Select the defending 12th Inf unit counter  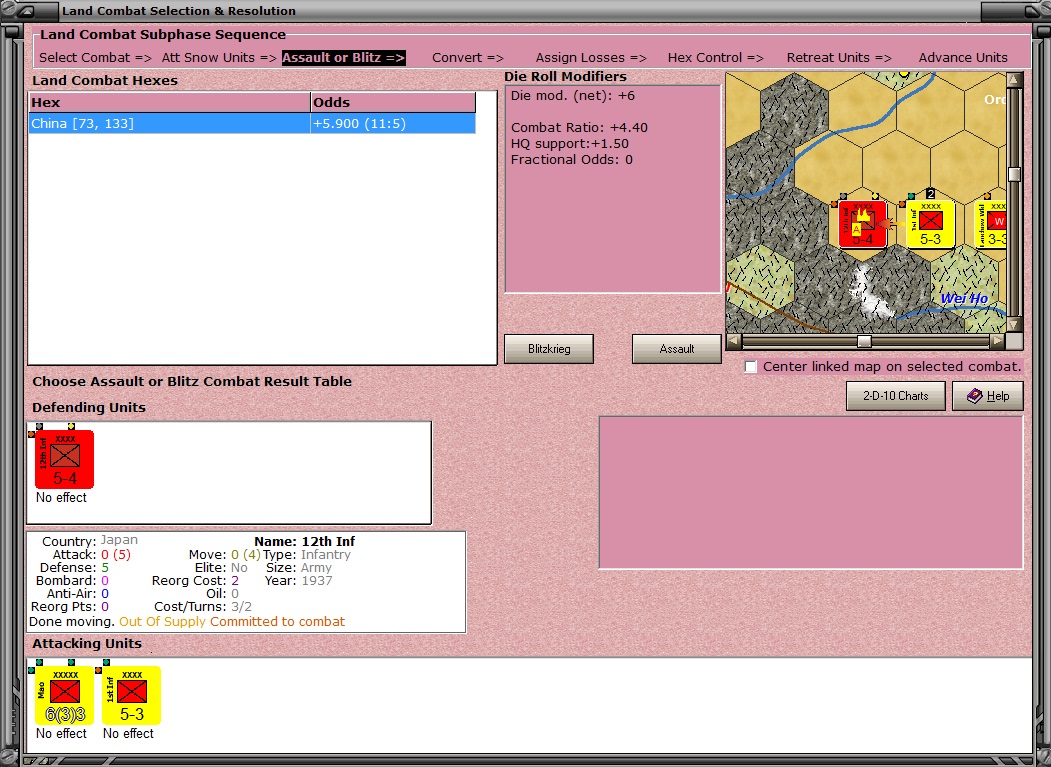click(64, 459)
